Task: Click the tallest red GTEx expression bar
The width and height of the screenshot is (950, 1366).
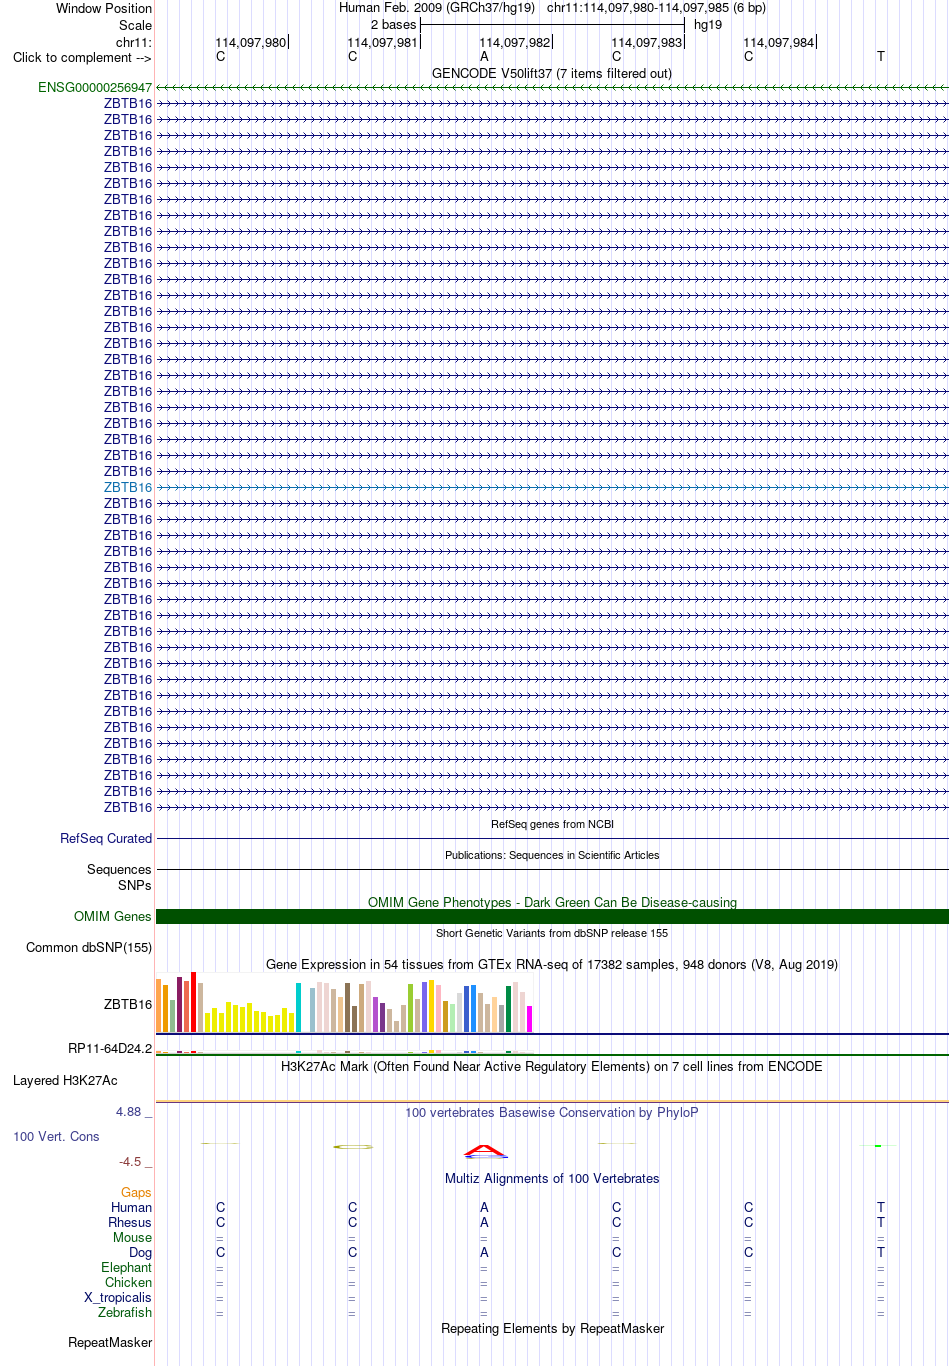Action: [x=193, y=1002]
